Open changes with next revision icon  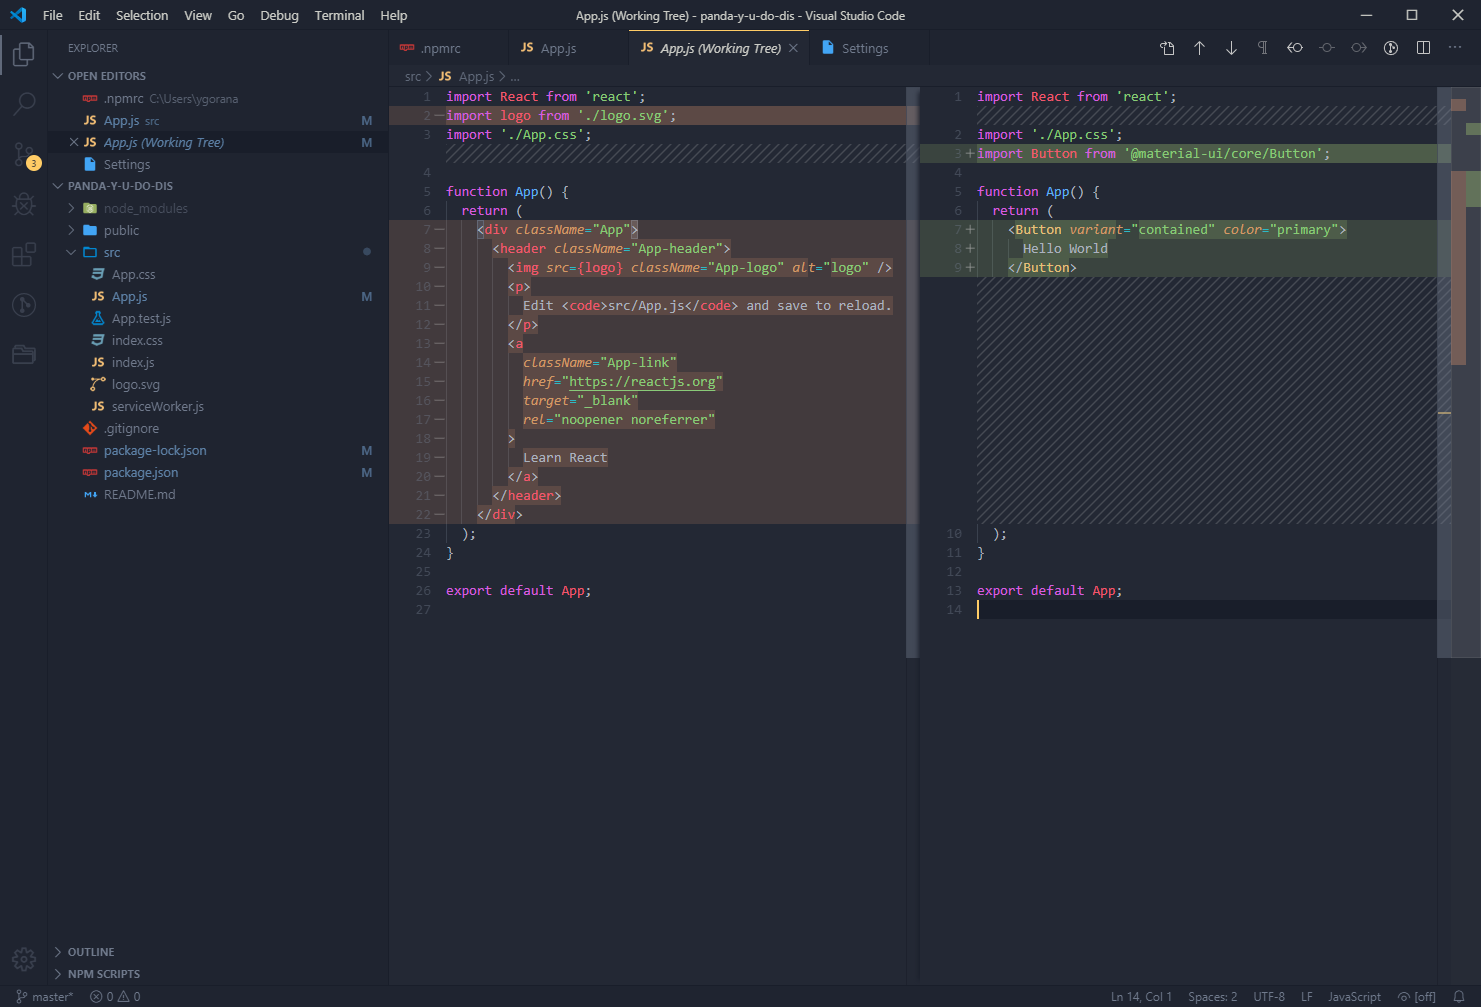[1359, 48]
